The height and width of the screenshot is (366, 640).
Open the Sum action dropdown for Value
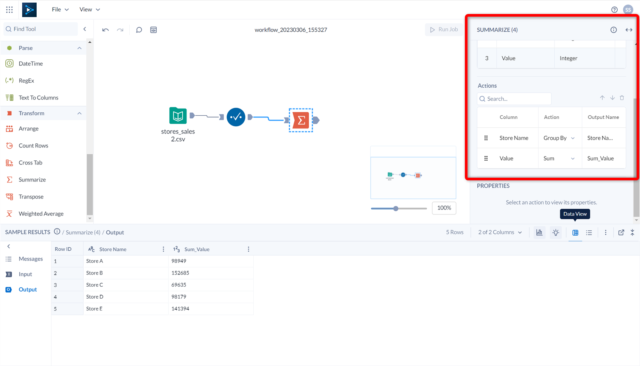click(559, 158)
